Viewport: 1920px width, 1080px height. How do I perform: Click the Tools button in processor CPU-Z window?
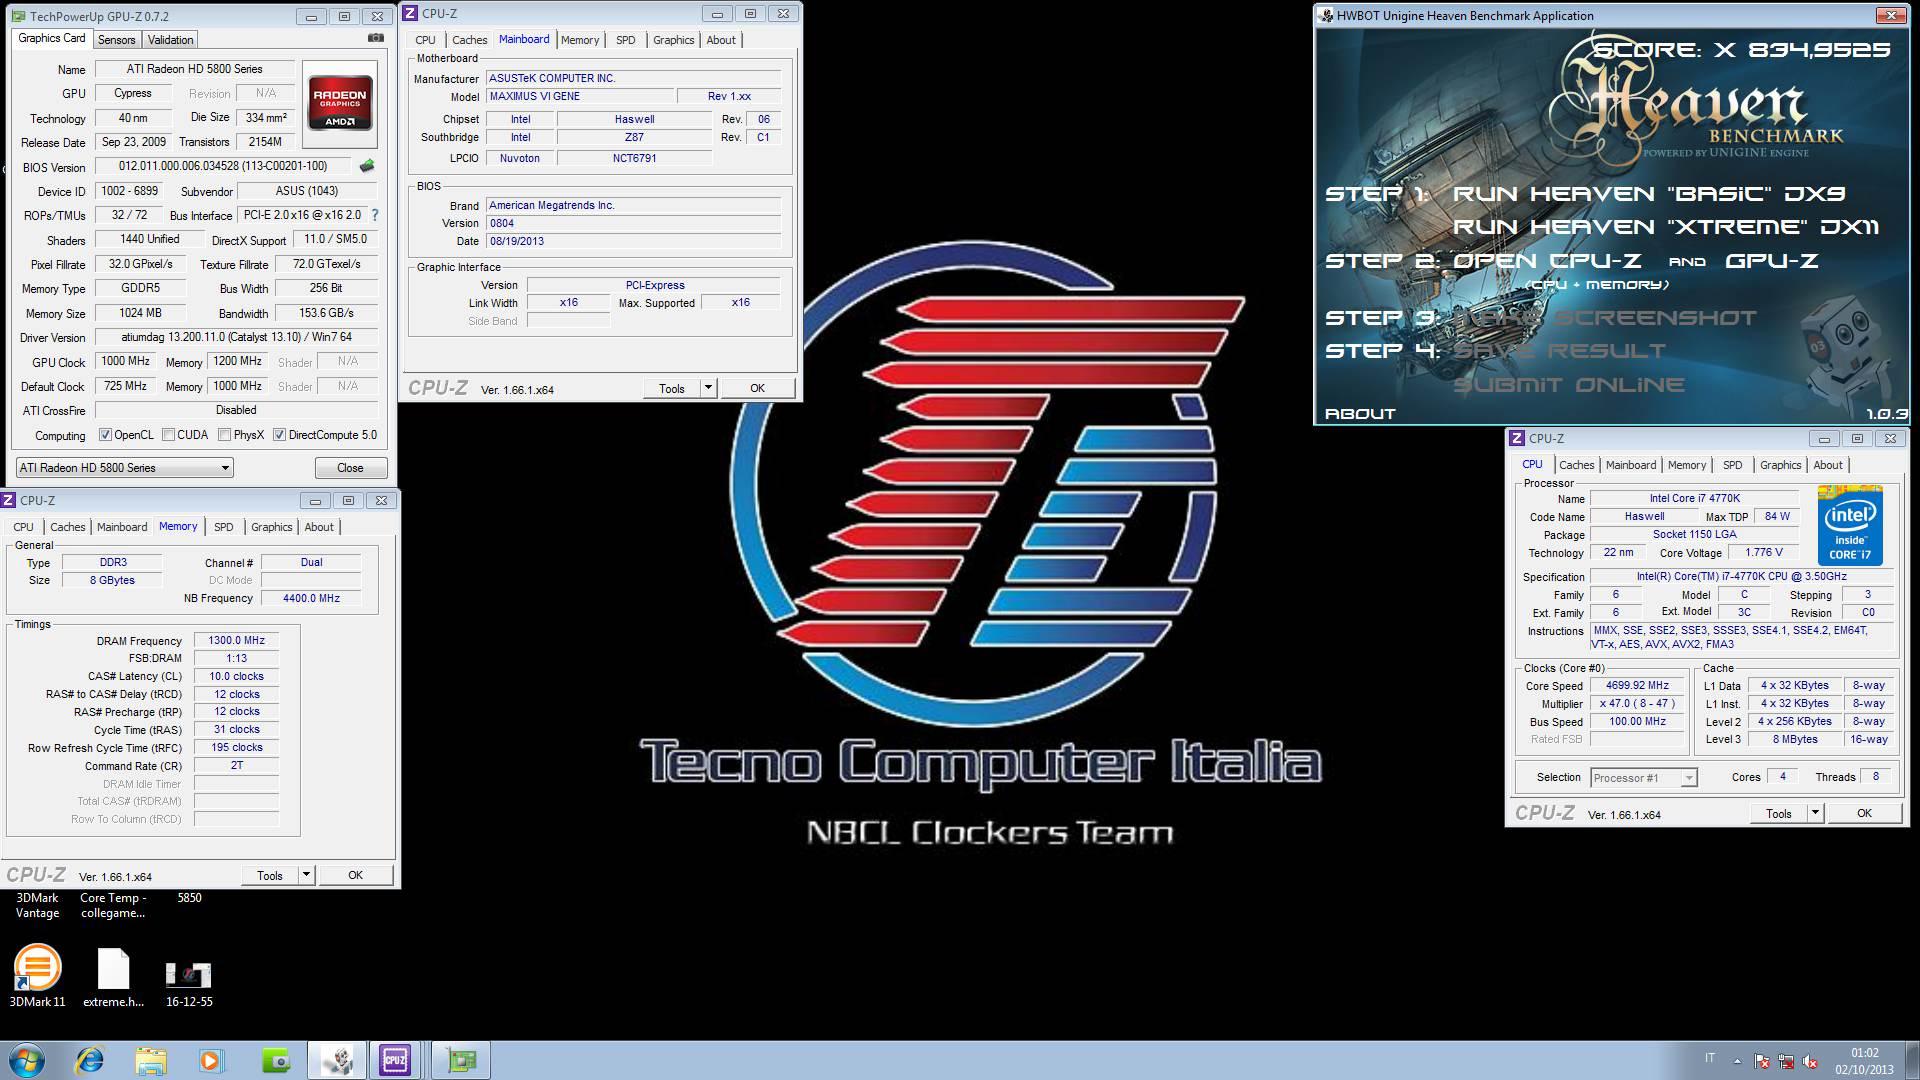click(1779, 813)
